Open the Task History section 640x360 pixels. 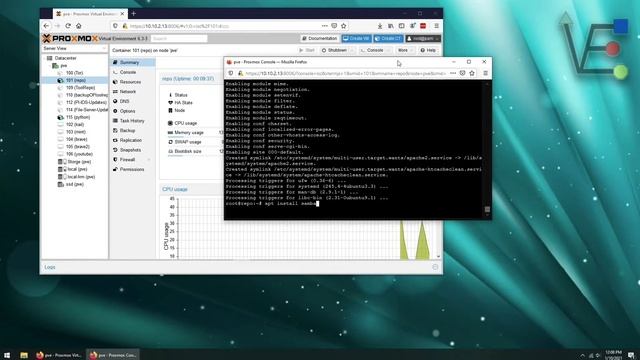coord(132,121)
